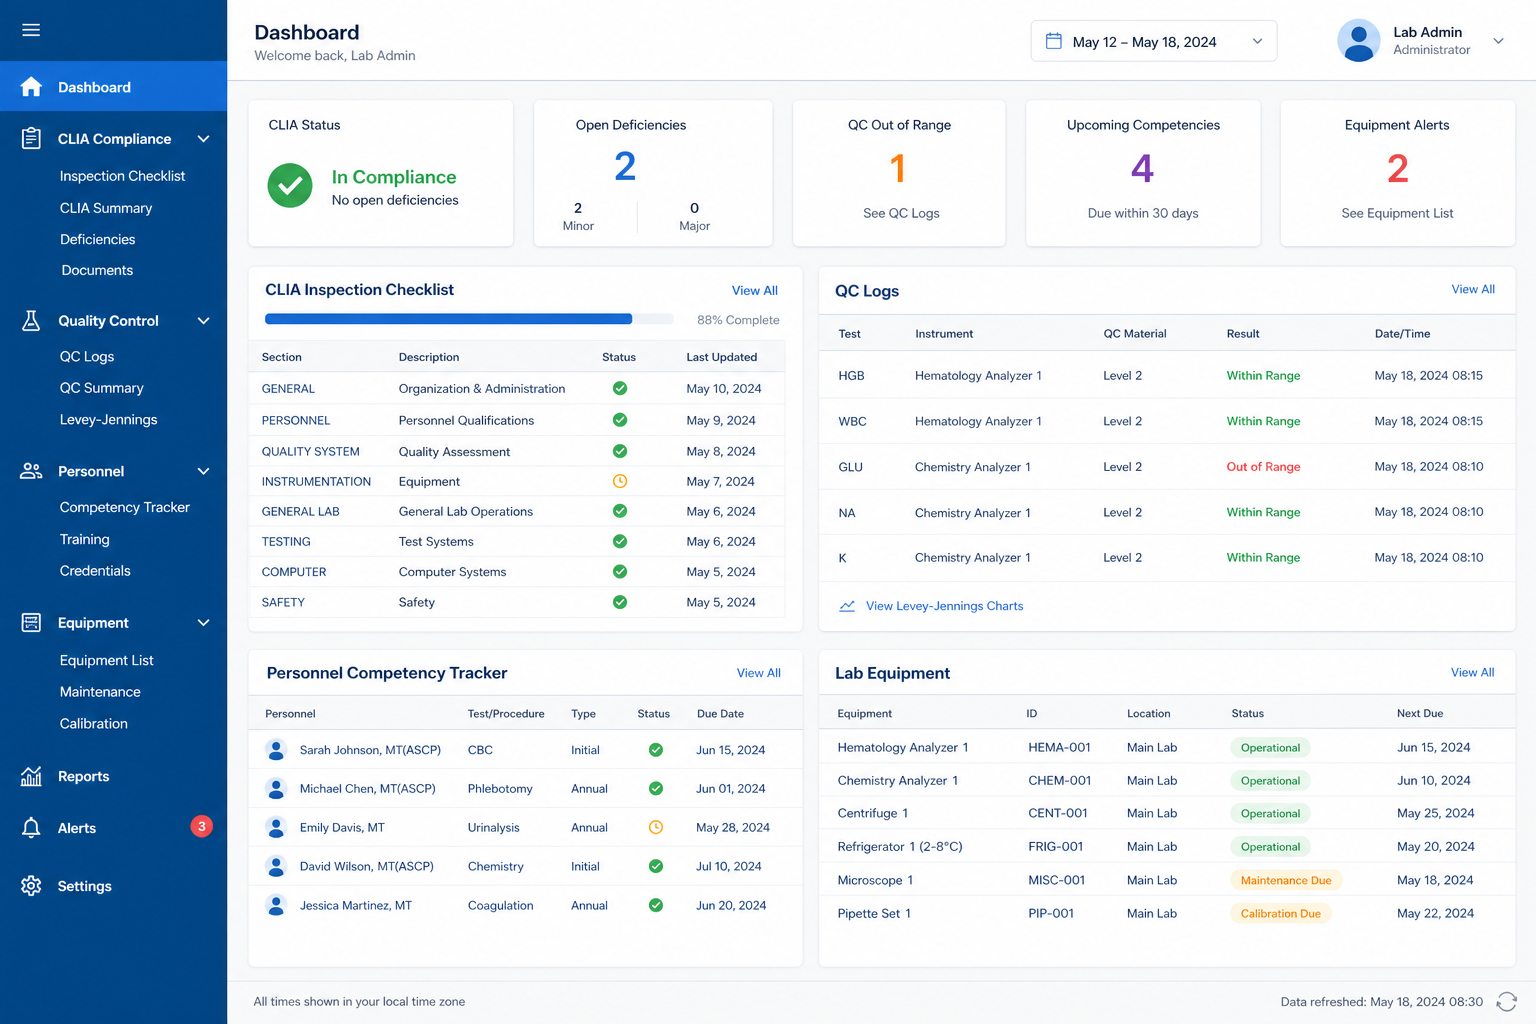The image size is (1536, 1024).
Task: Collapse the CLIA Compliance section chevron
Action: pos(203,139)
